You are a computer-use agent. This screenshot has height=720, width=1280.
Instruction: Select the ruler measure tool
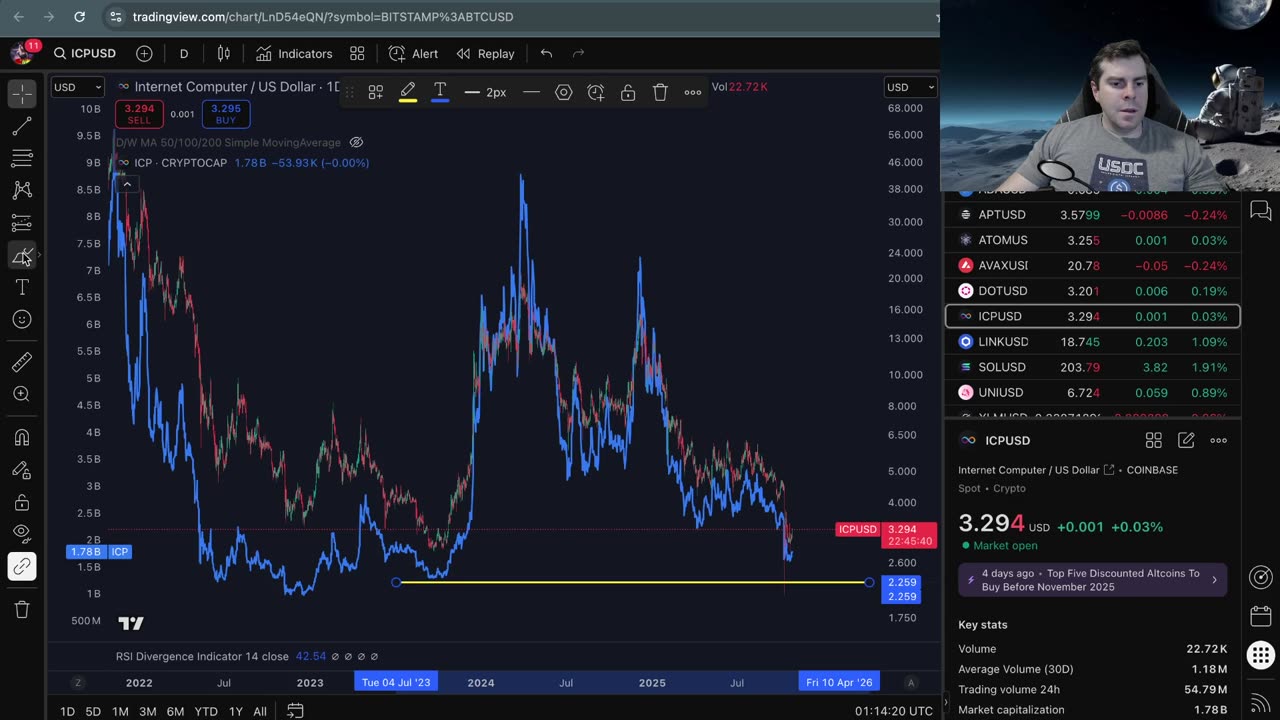click(x=22, y=362)
